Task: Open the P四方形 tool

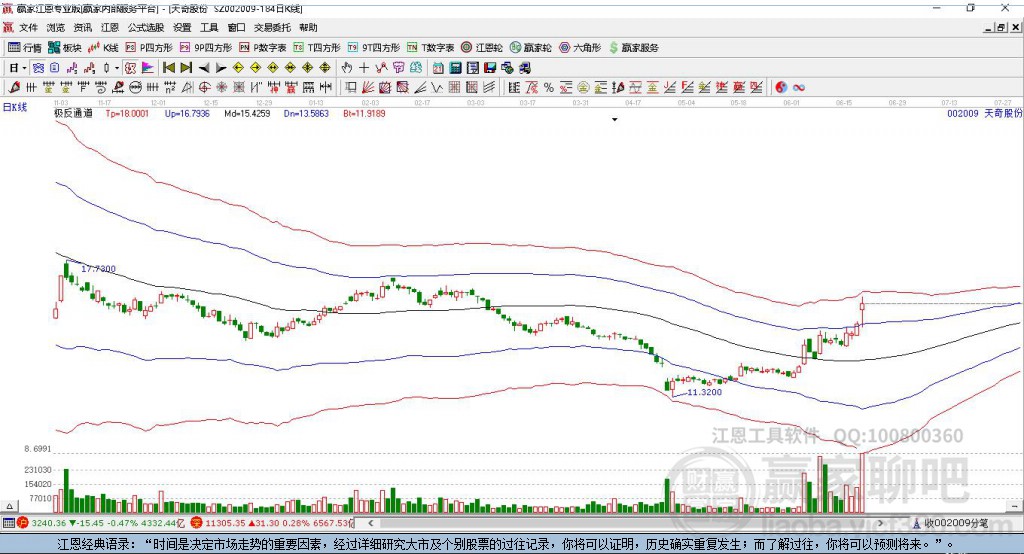Action: point(149,48)
